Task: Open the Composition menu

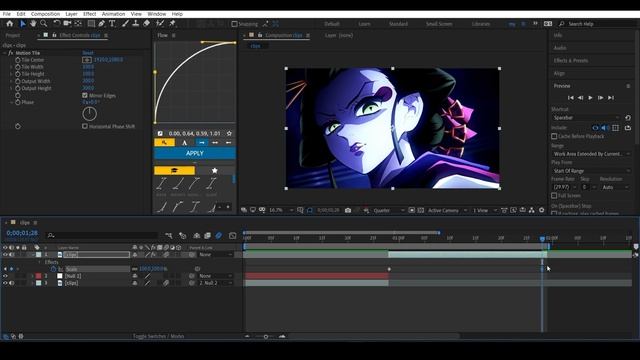Action: click(x=45, y=14)
